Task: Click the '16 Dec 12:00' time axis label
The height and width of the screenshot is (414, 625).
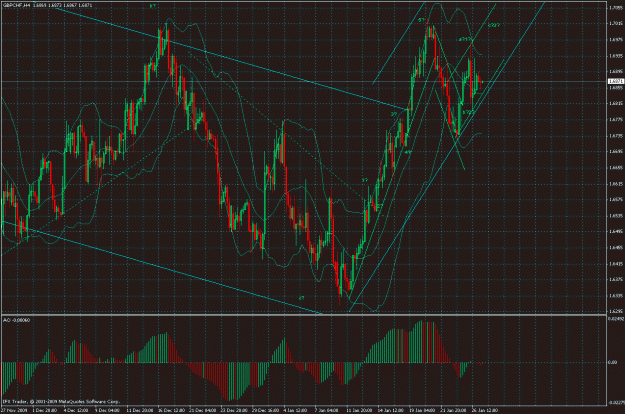Action: pos(171,410)
